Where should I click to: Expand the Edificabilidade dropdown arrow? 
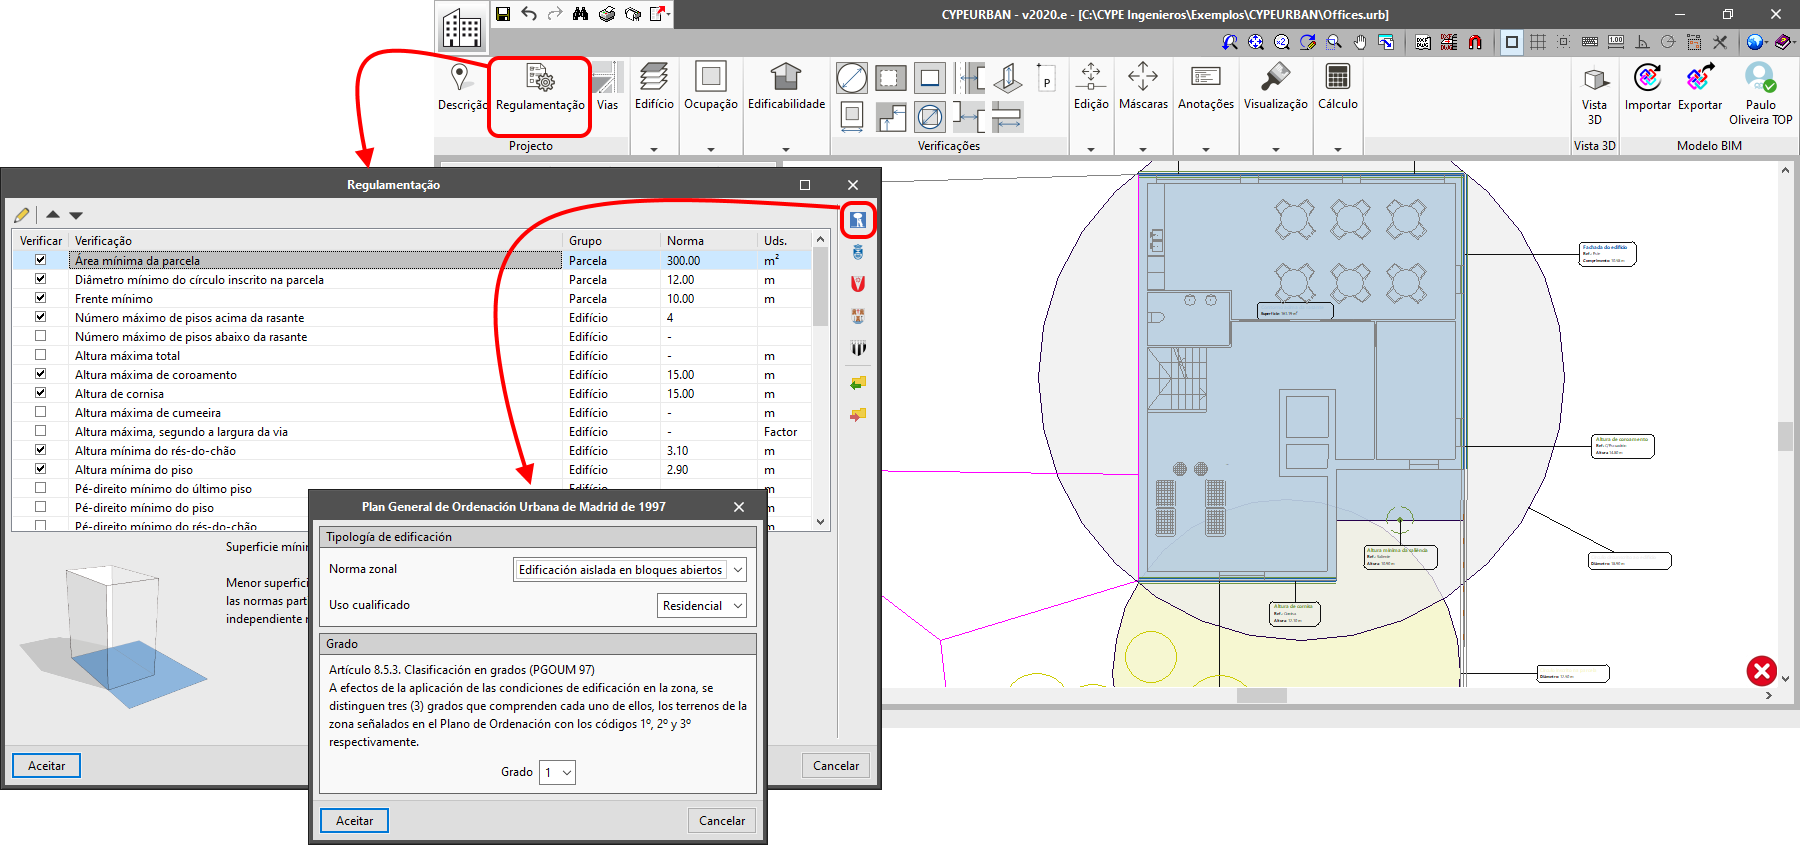click(x=786, y=149)
